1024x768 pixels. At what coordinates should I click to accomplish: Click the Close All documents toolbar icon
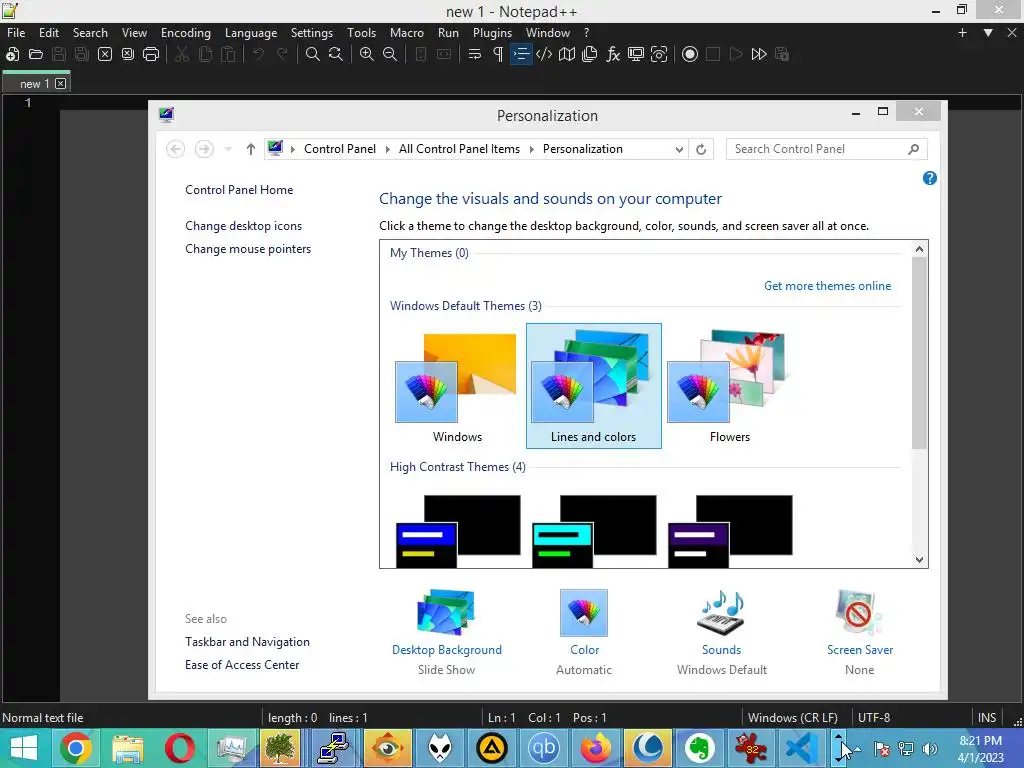pyautogui.click(x=128, y=54)
